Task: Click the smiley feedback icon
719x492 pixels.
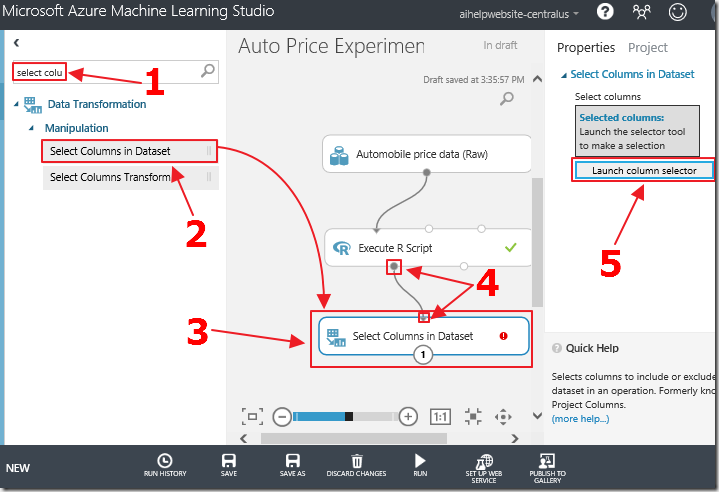Action: 677,11
